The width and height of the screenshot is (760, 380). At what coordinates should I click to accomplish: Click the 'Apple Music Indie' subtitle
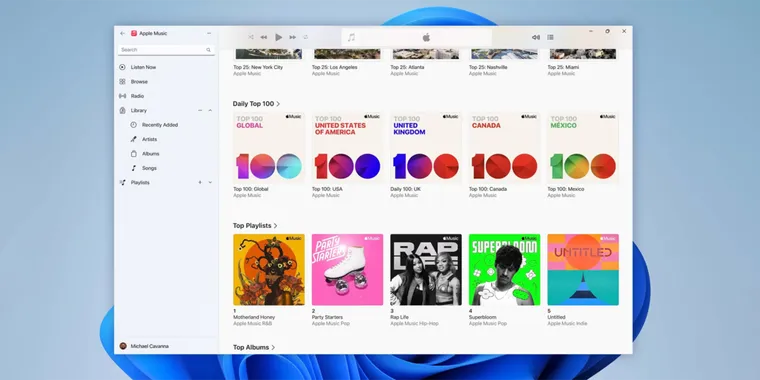[x=567, y=323]
